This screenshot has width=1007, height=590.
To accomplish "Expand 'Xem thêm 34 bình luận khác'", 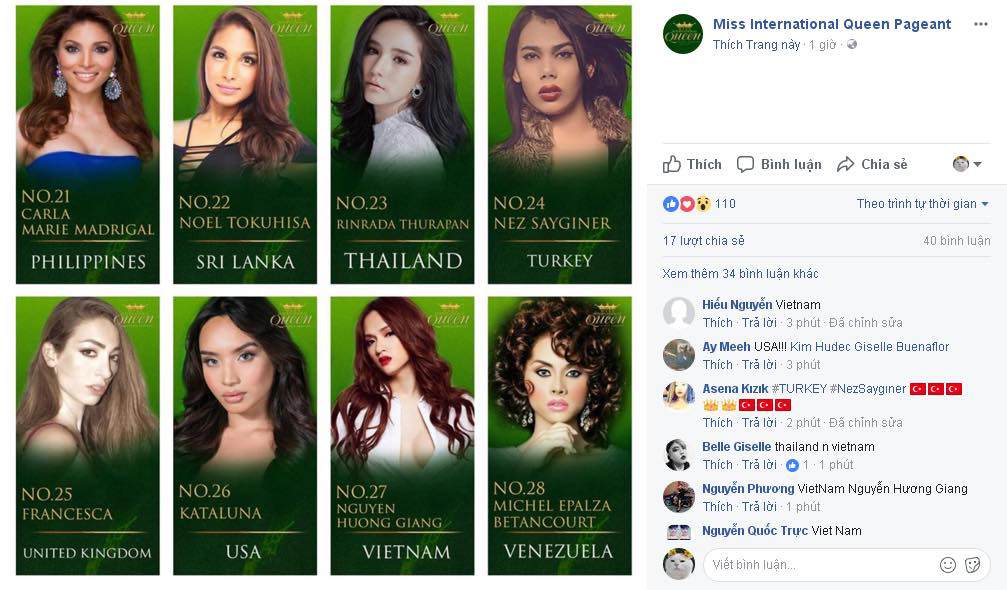I will coord(740,274).
